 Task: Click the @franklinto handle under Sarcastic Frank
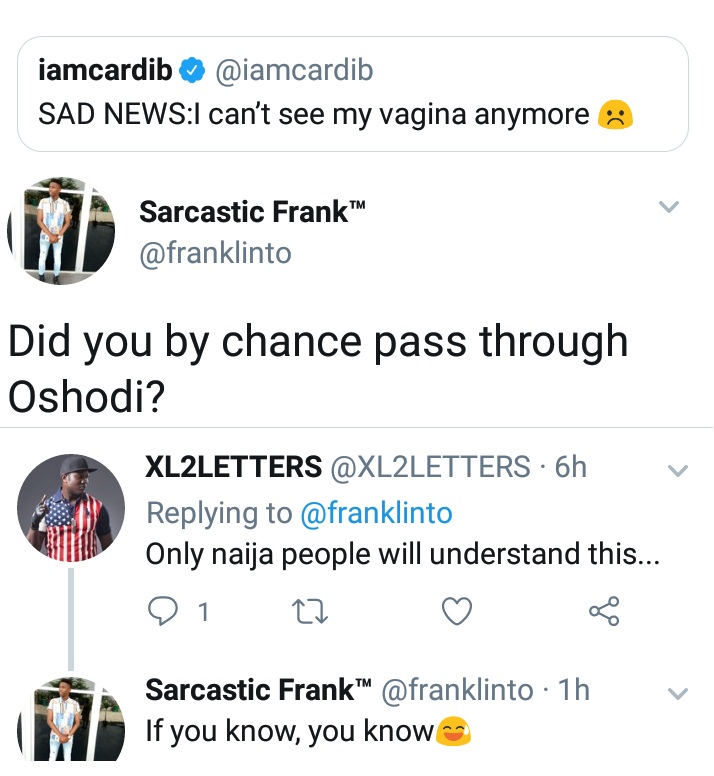tap(215, 253)
